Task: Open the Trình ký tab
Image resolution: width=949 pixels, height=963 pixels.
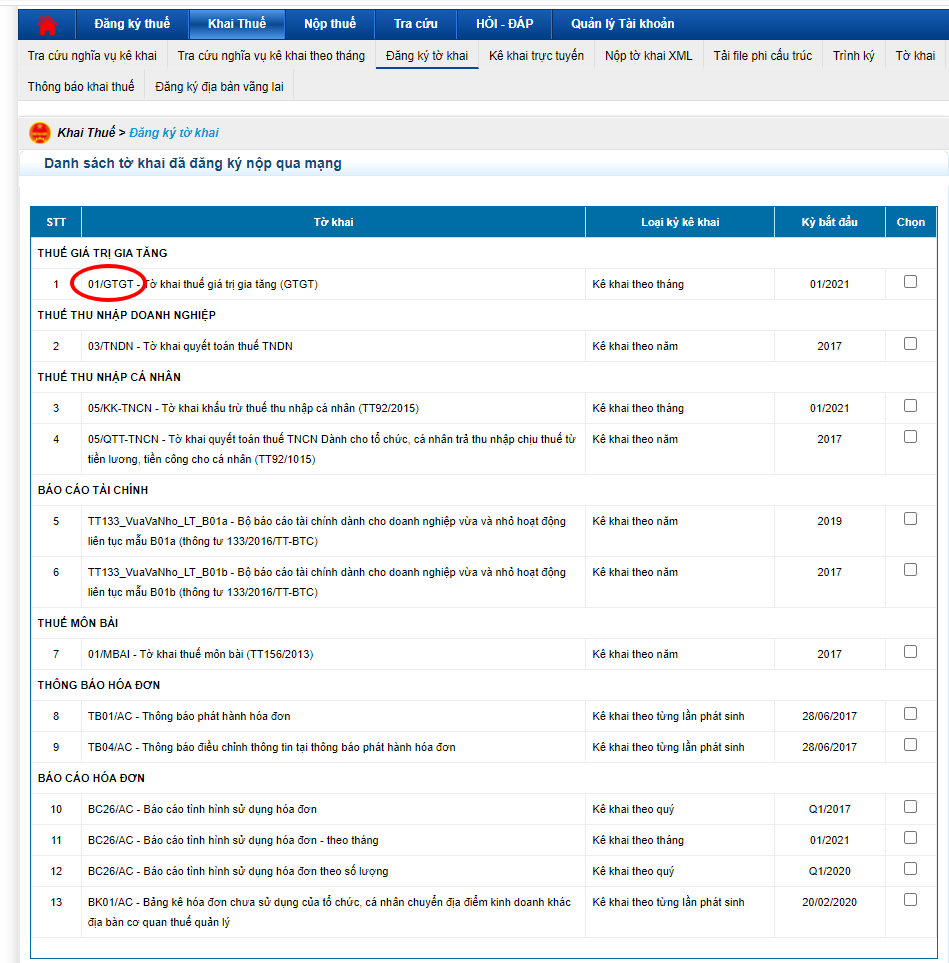Action: pyautogui.click(x=853, y=56)
